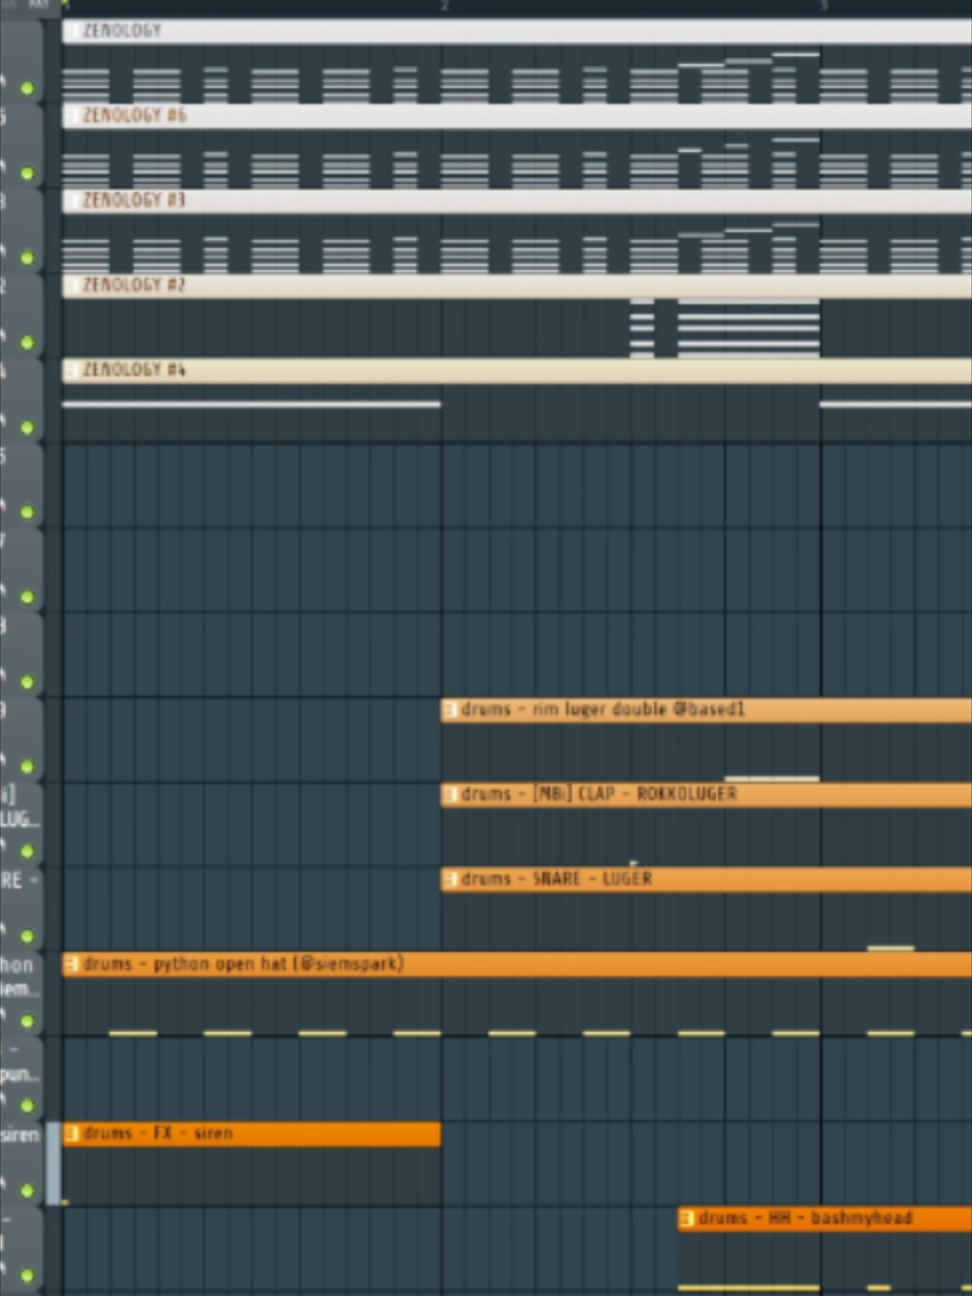Image resolution: width=972 pixels, height=1296 pixels.
Task: Open the python open hat clip menu icon
Action: click(x=72, y=965)
